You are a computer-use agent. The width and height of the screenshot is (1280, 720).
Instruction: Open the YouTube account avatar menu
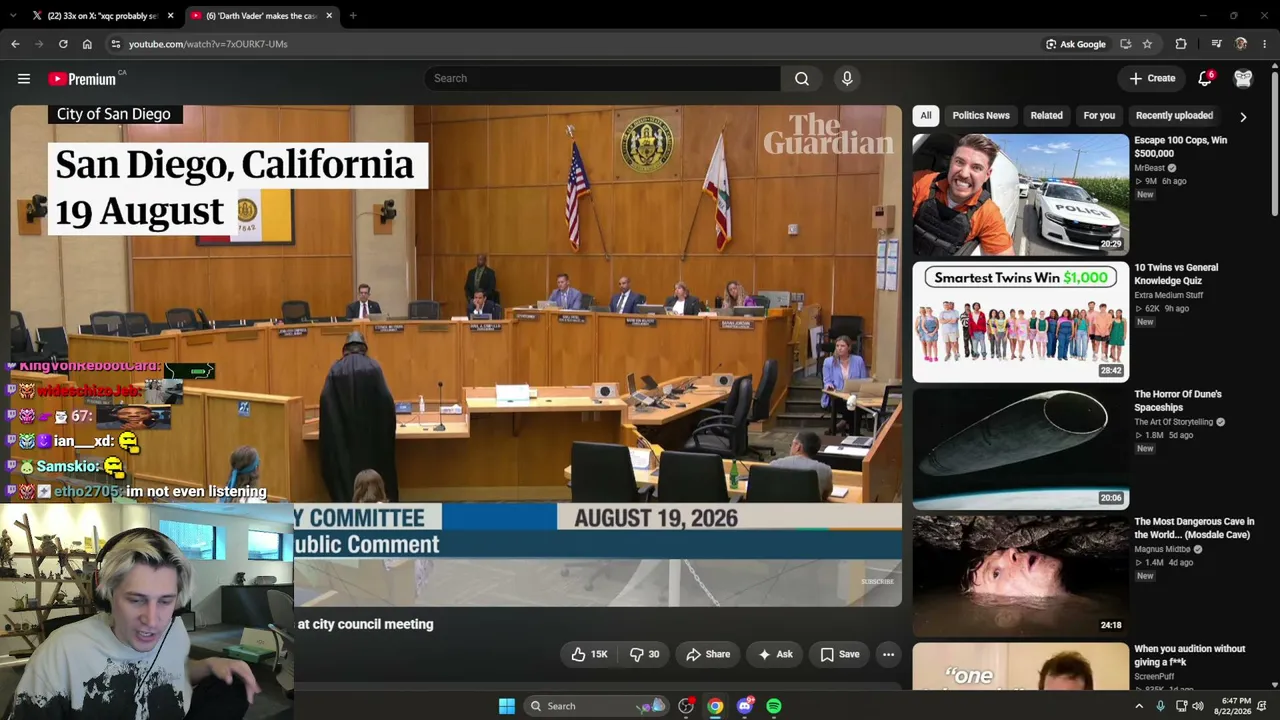pos(1243,78)
